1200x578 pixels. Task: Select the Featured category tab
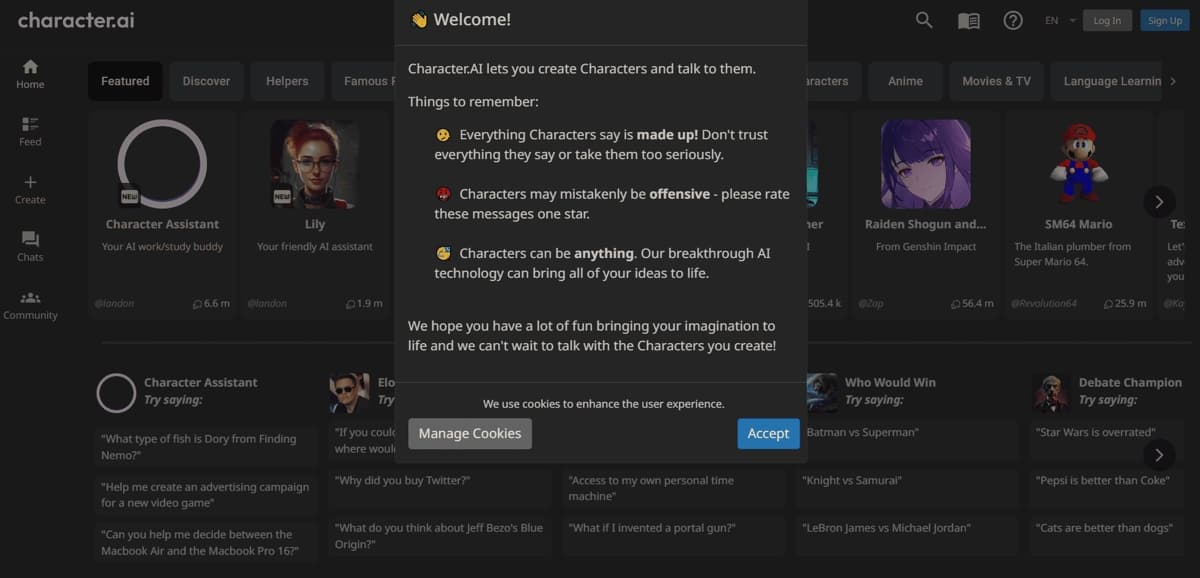click(x=125, y=81)
